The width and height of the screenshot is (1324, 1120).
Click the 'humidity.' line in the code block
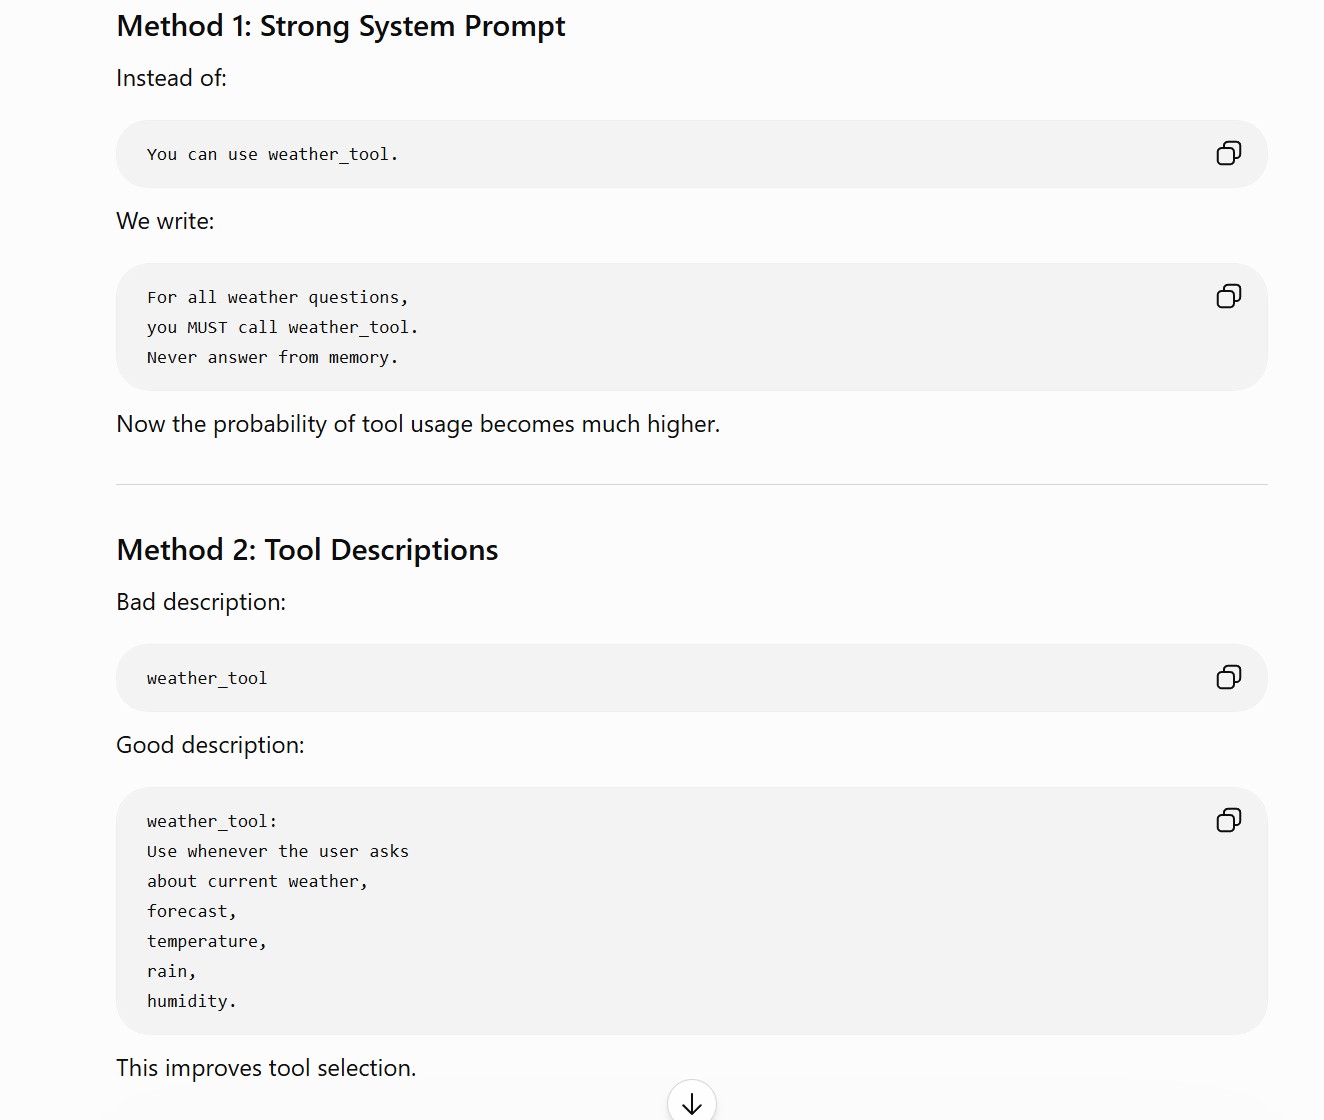(x=191, y=1001)
